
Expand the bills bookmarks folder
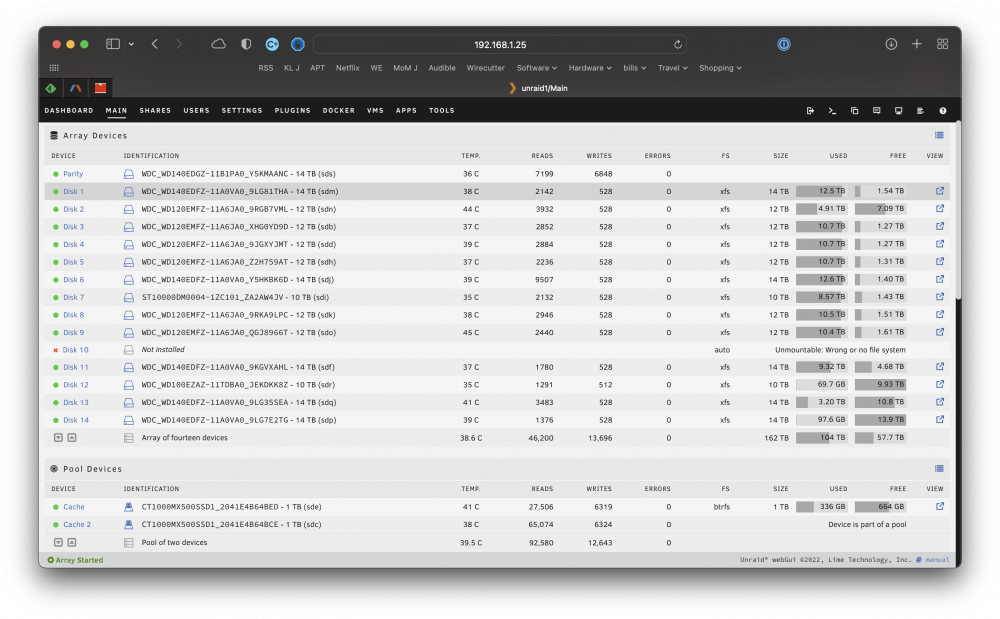coord(635,68)
